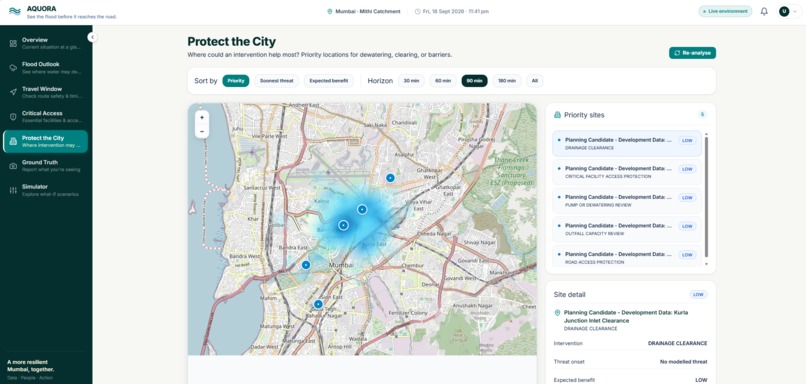The image size is (806, 384).
Task: Click the Protect the City page heading
Action: [231, 42]
